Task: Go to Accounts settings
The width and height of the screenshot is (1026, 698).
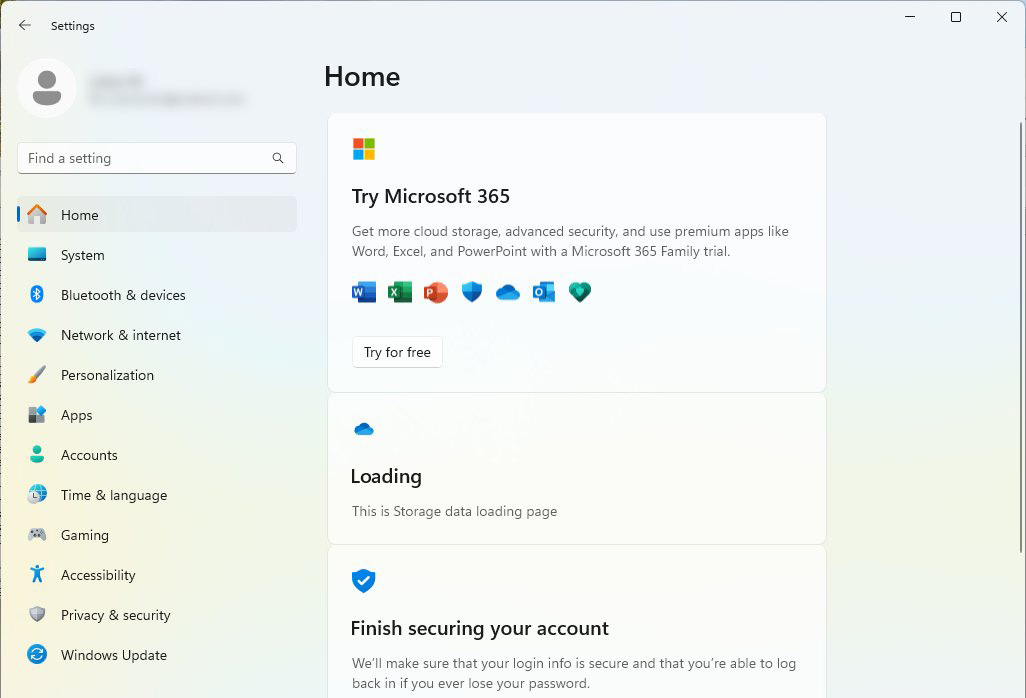Action: (x=157, y=455)
